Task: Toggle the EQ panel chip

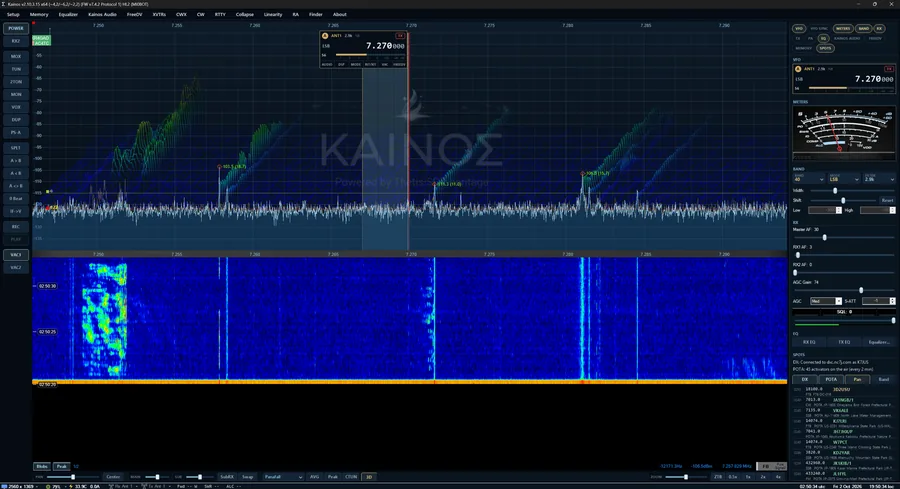Action: pos(823,38)
